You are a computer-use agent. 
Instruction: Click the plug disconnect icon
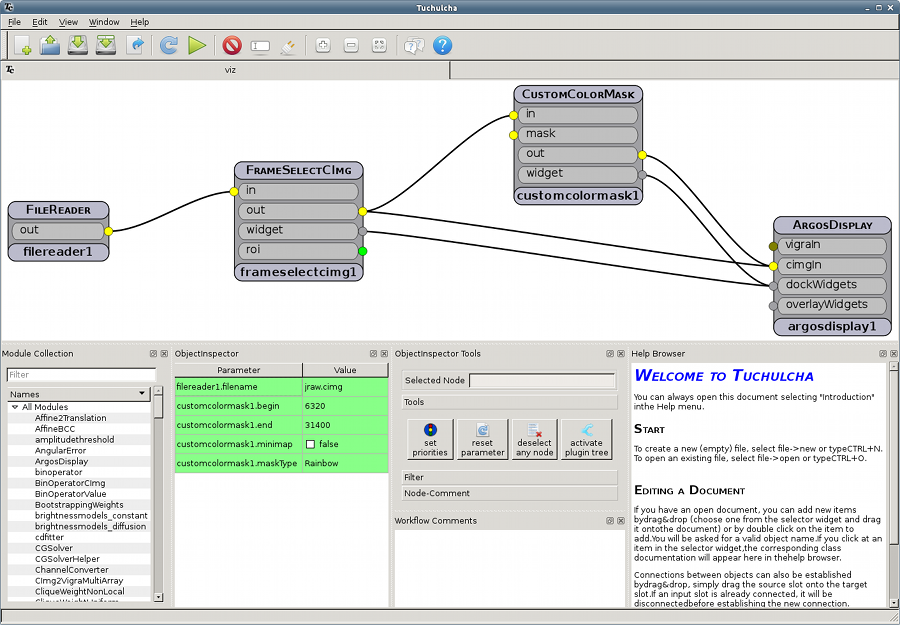[288, 46]
